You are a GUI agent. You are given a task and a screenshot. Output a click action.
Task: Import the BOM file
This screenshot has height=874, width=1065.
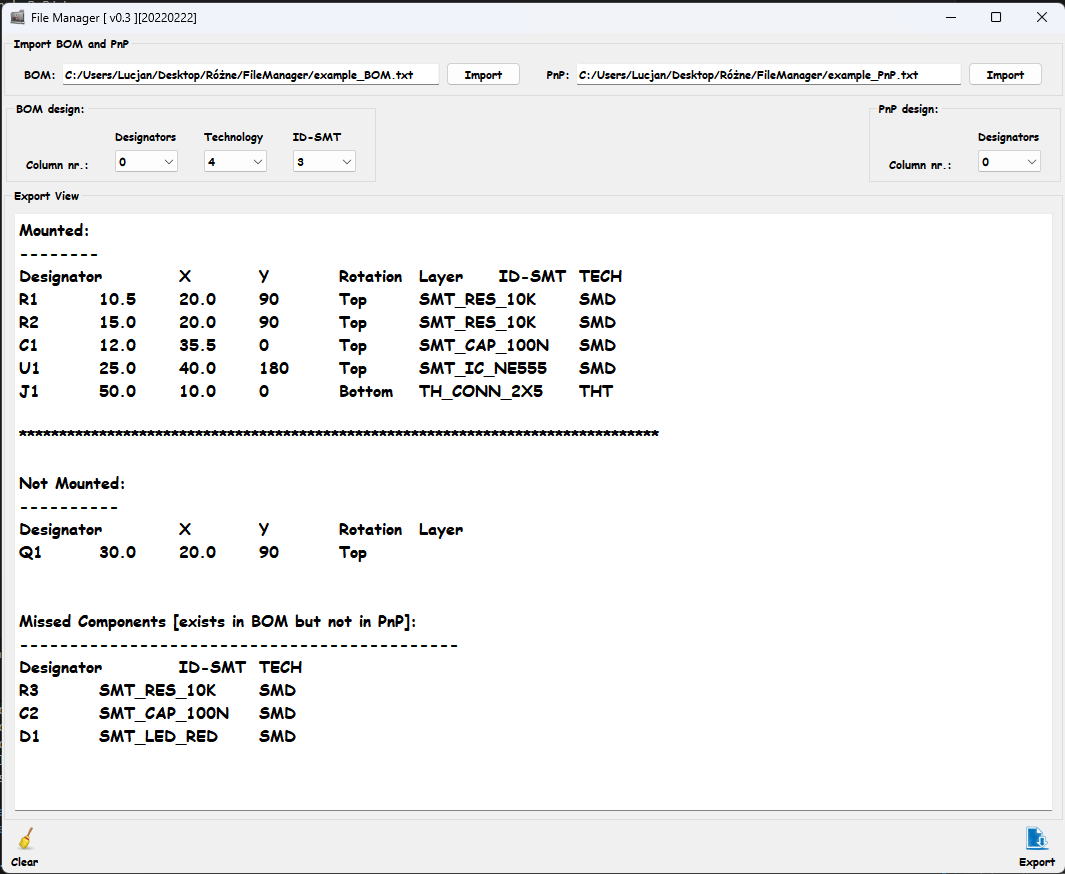coord(483,75)
